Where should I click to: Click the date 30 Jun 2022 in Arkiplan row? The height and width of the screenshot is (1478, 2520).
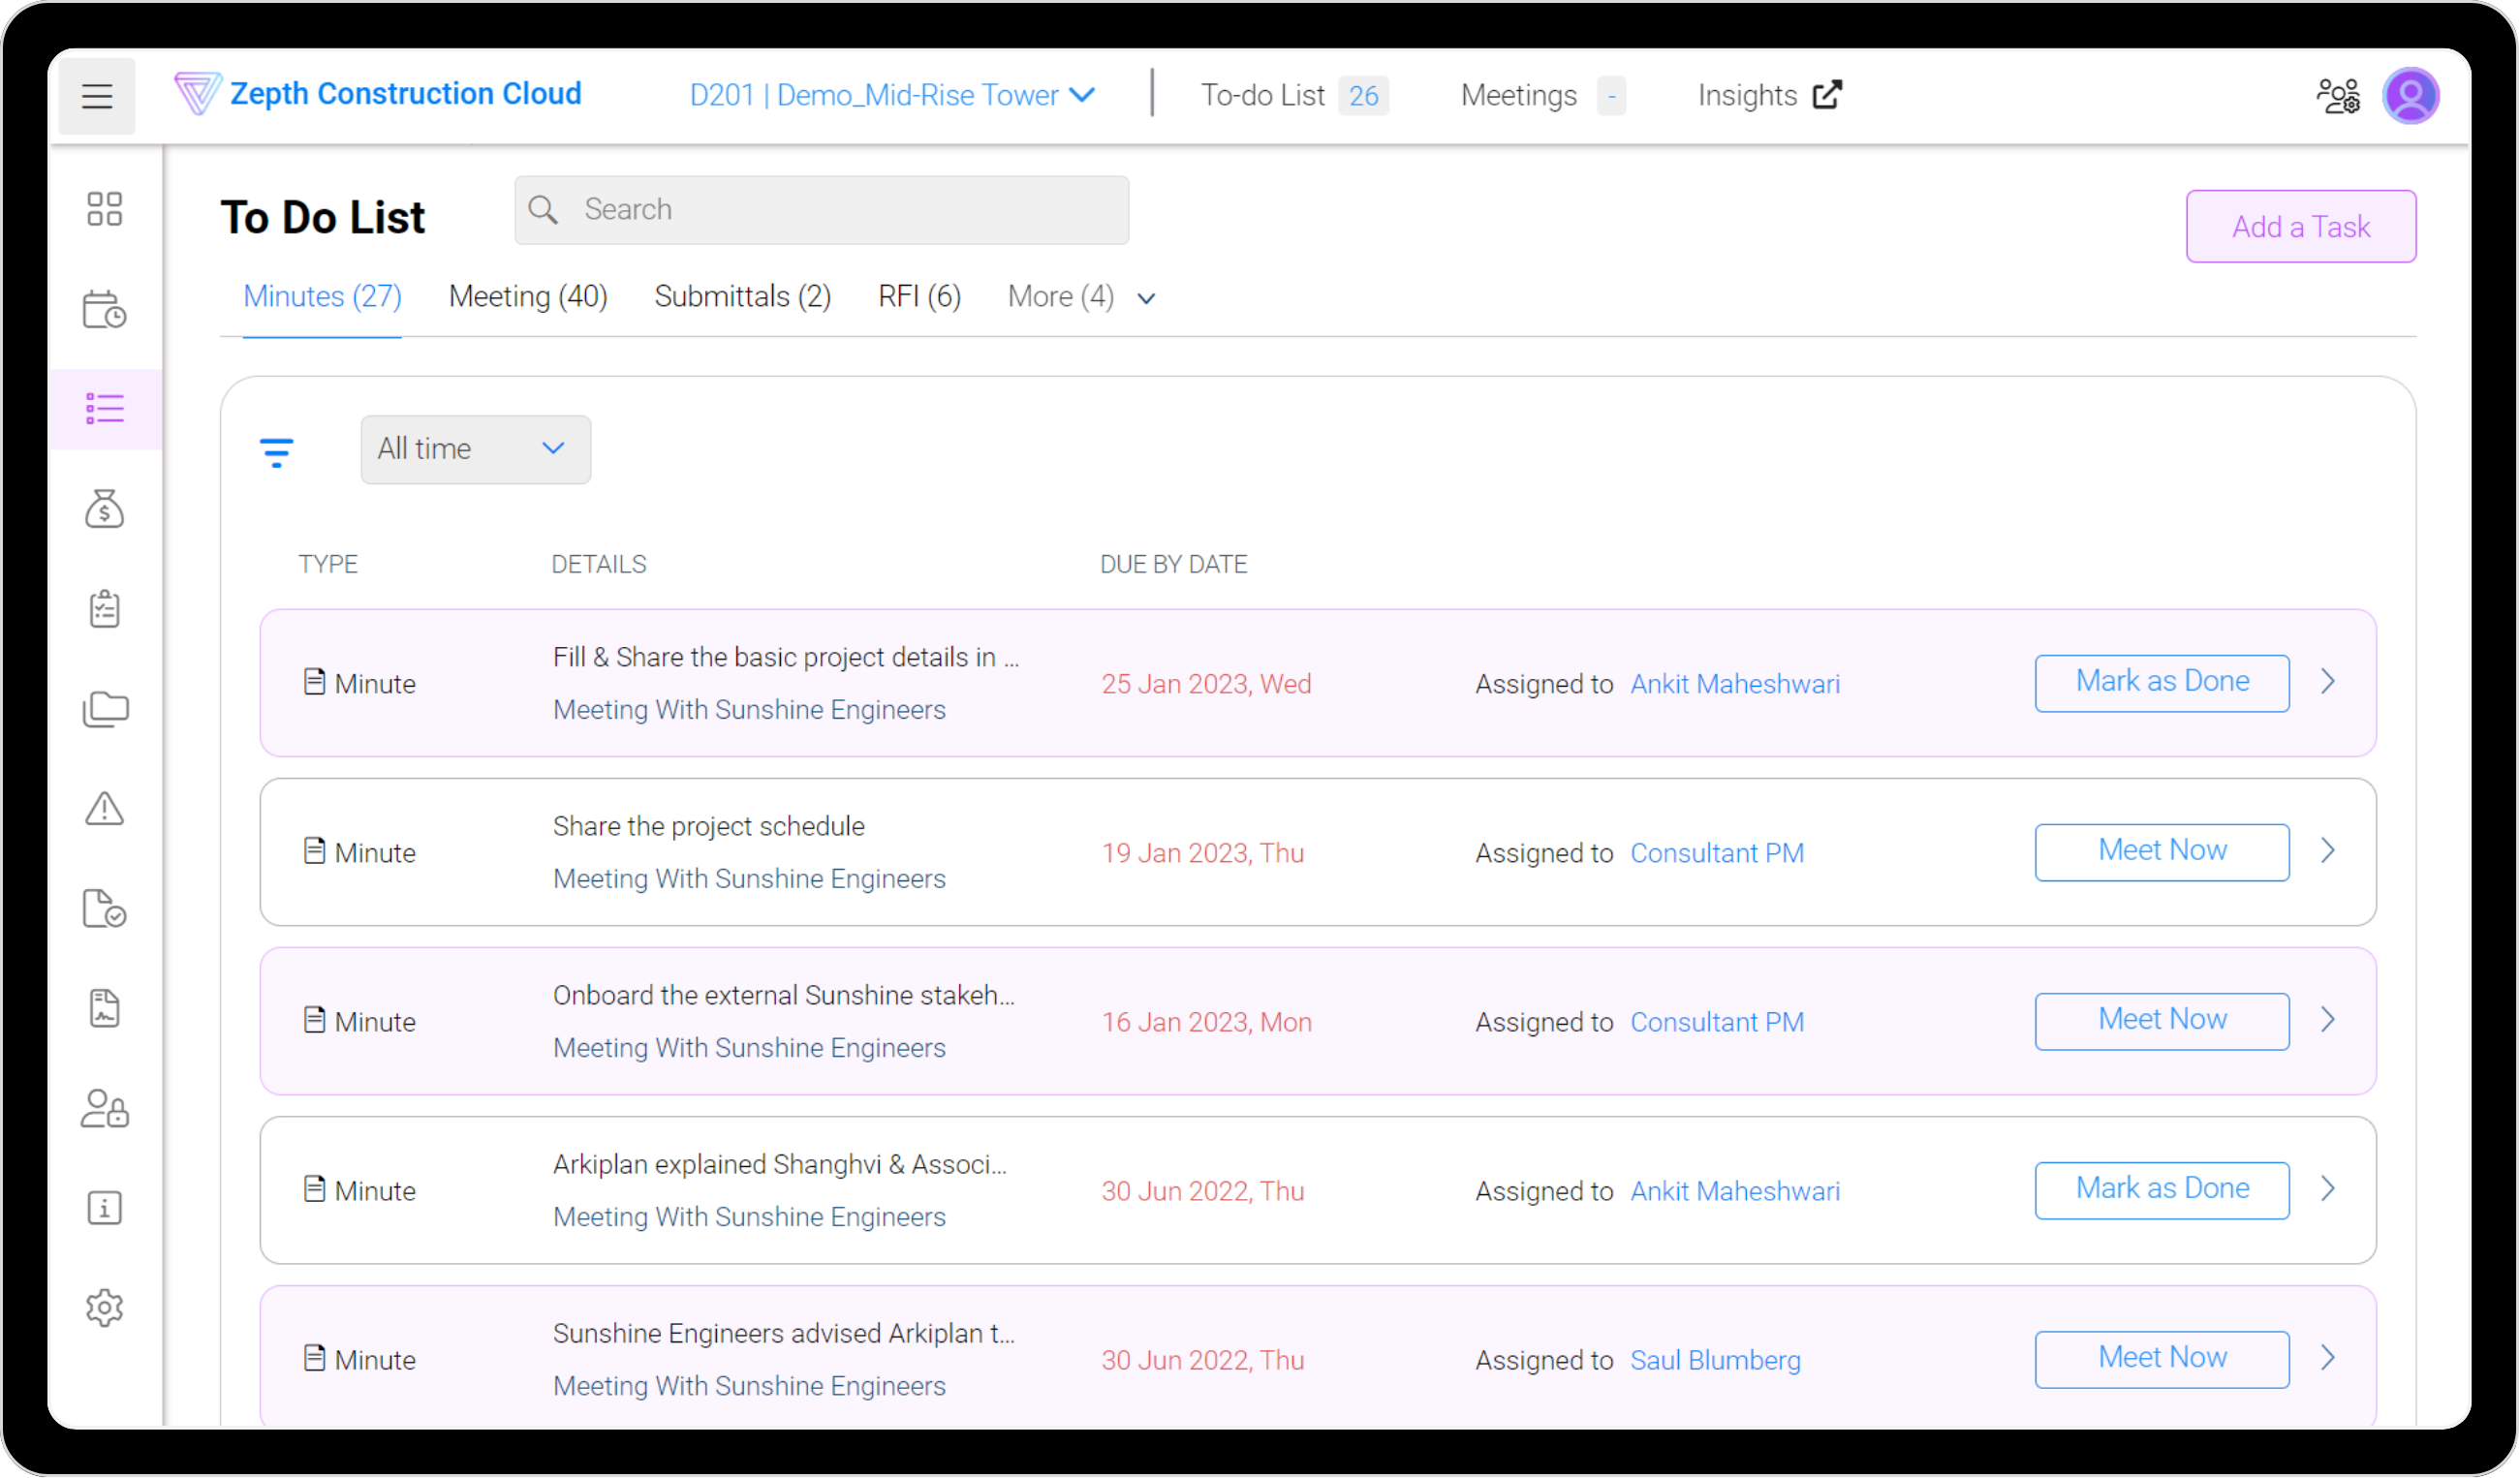pyautogui.click(x=1203, y=1191)
